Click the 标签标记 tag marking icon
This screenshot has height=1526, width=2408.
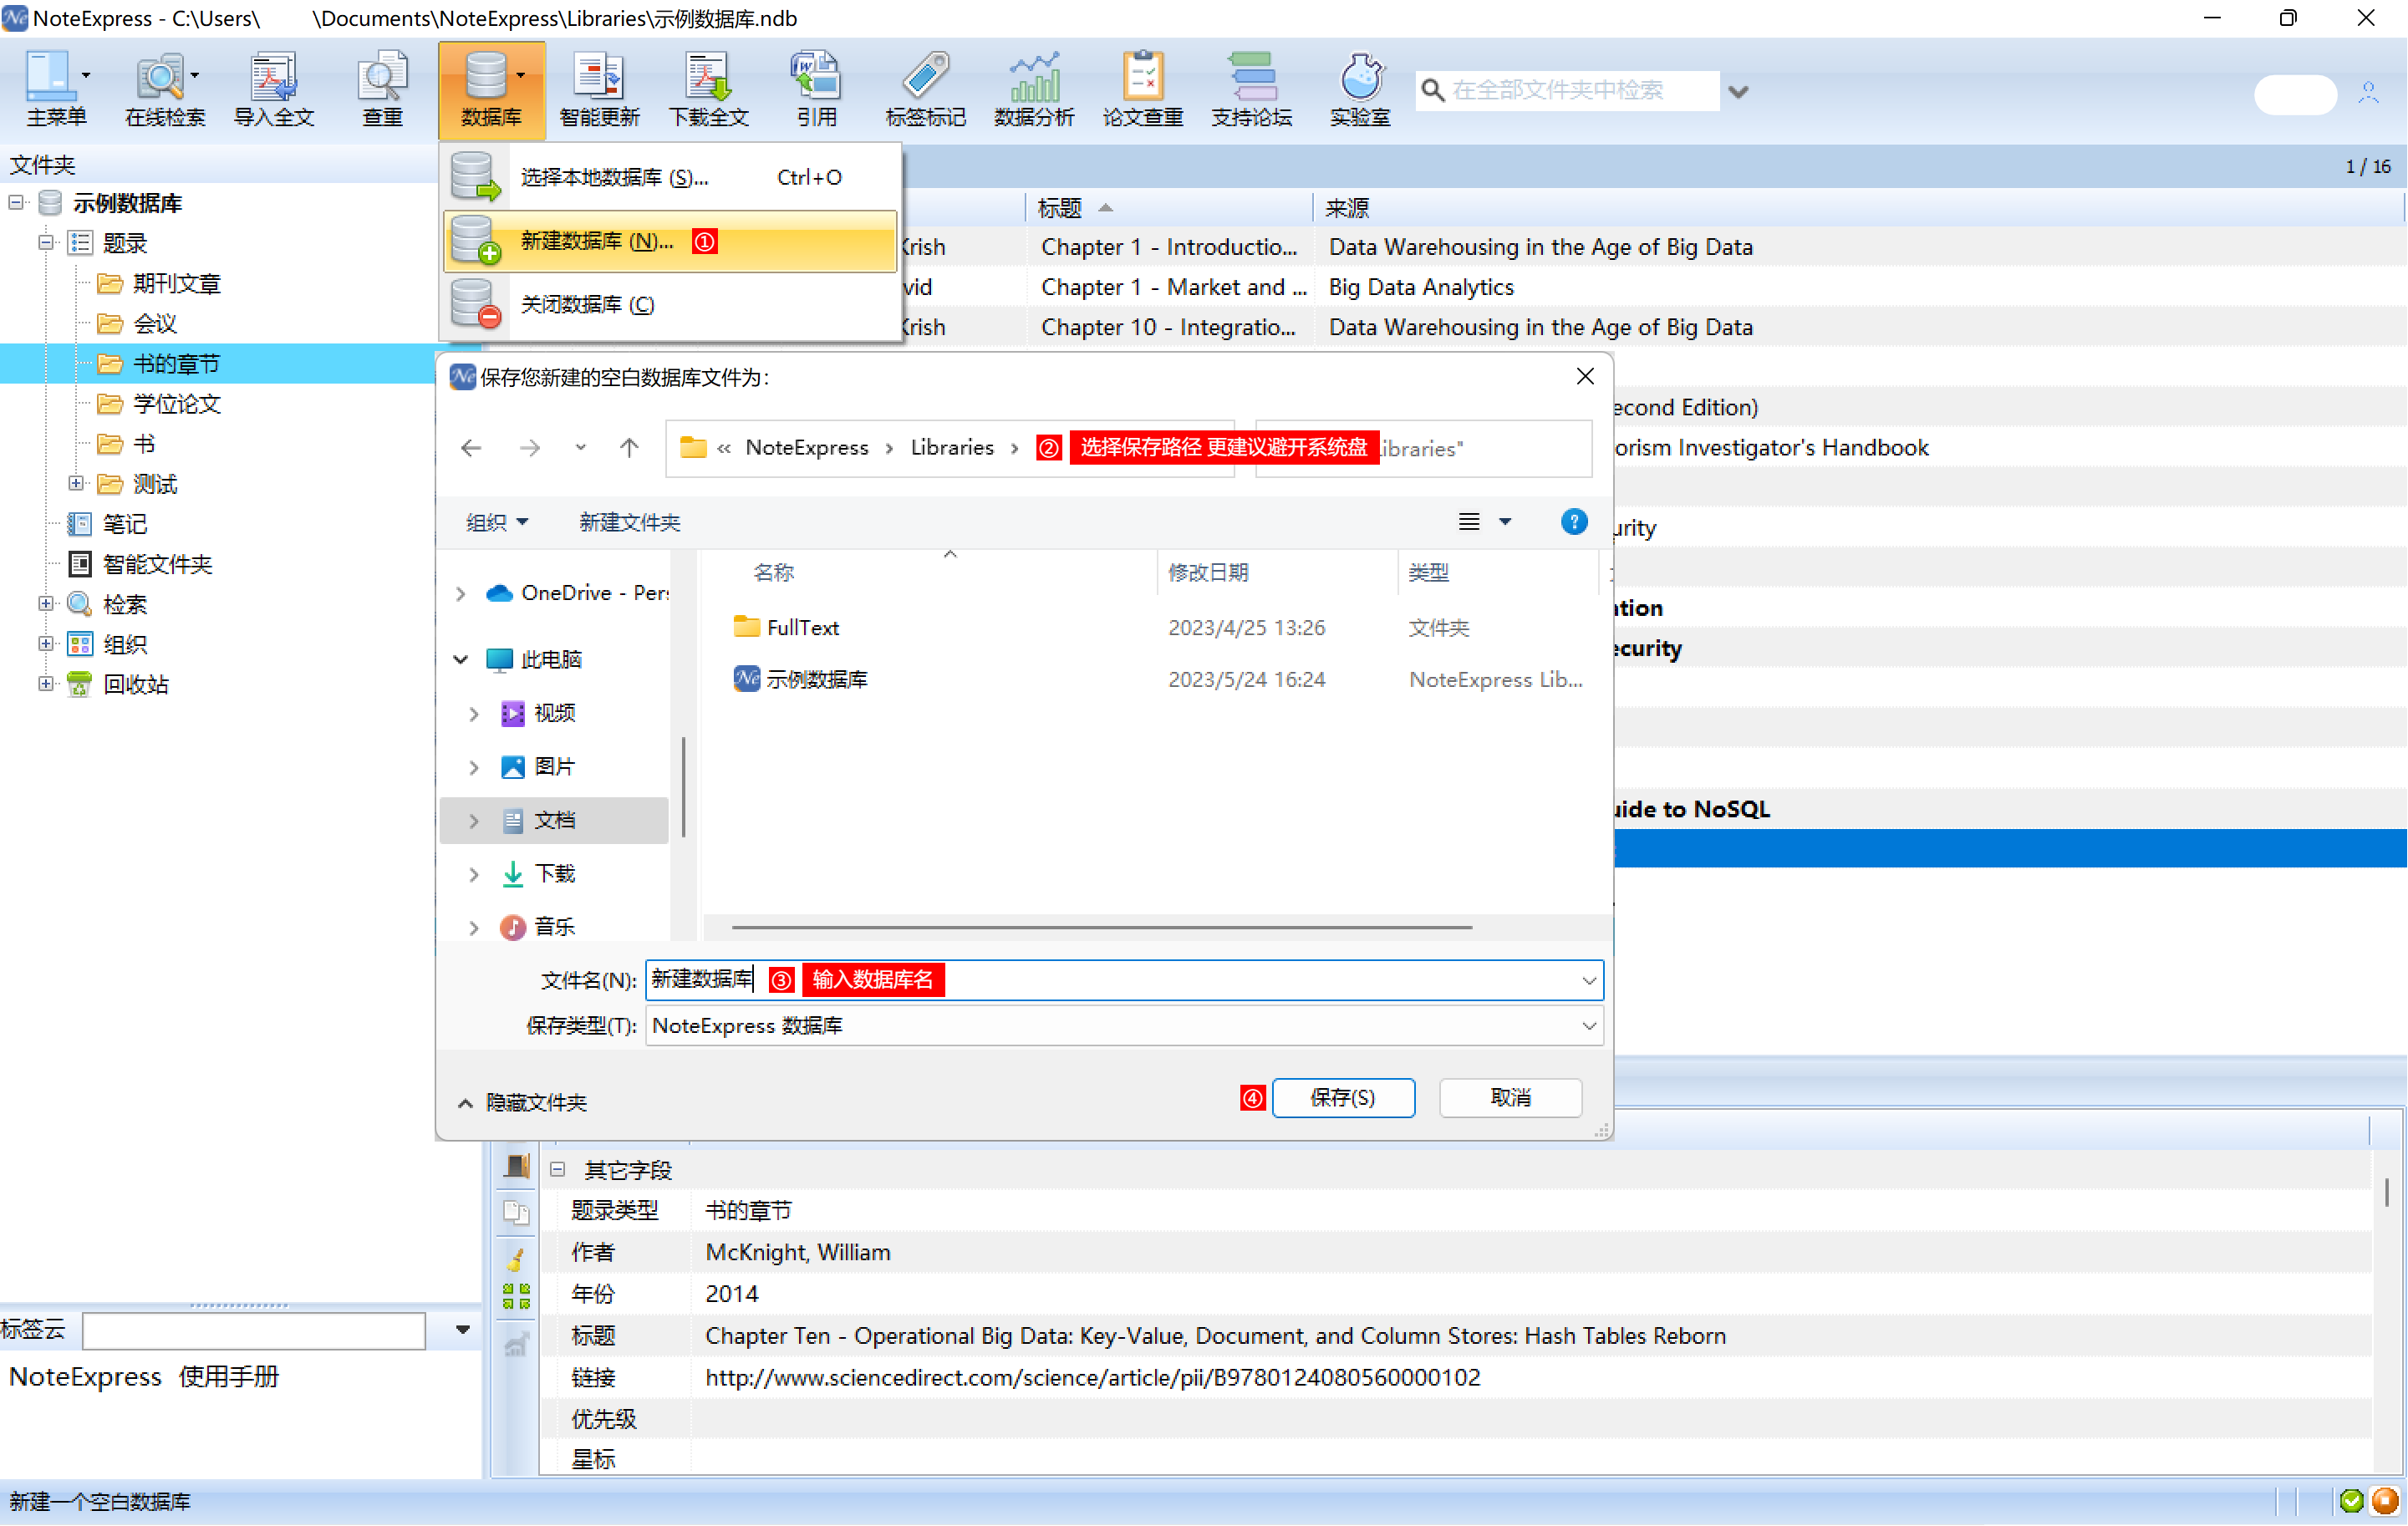coord(925,88)
